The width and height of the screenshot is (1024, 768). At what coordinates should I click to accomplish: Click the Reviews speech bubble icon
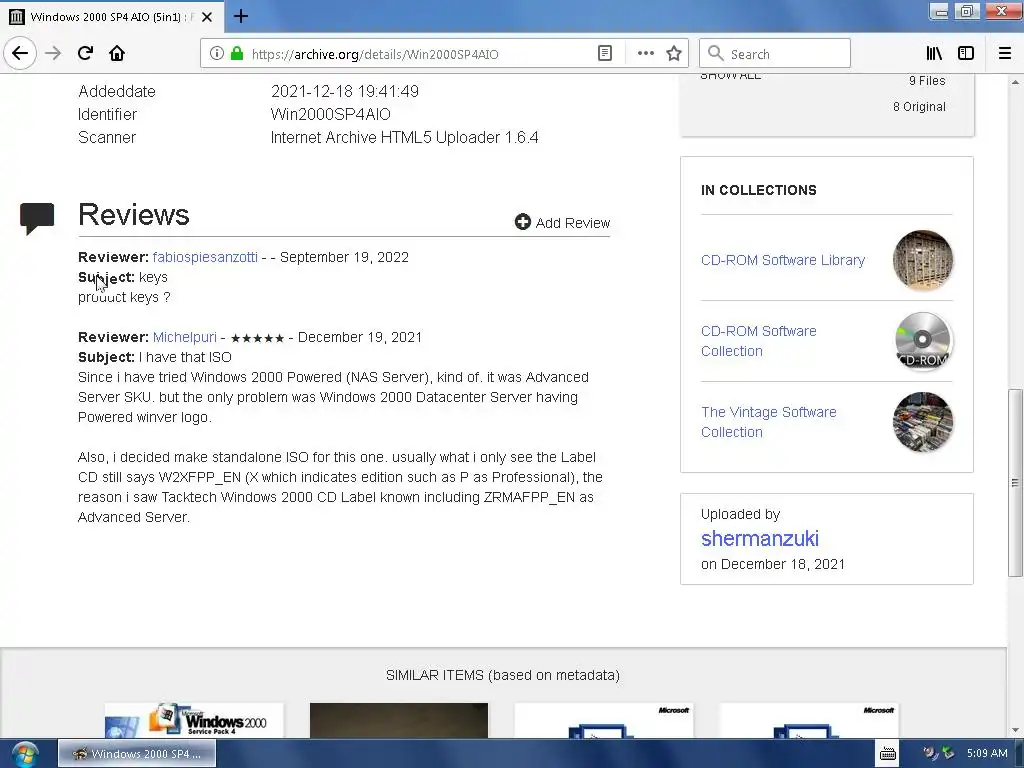click(37, 218)
